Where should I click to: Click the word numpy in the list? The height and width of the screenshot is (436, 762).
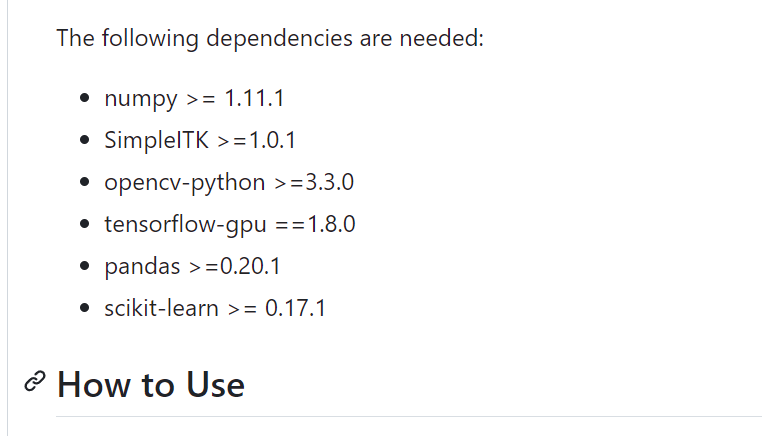point(141,99)
